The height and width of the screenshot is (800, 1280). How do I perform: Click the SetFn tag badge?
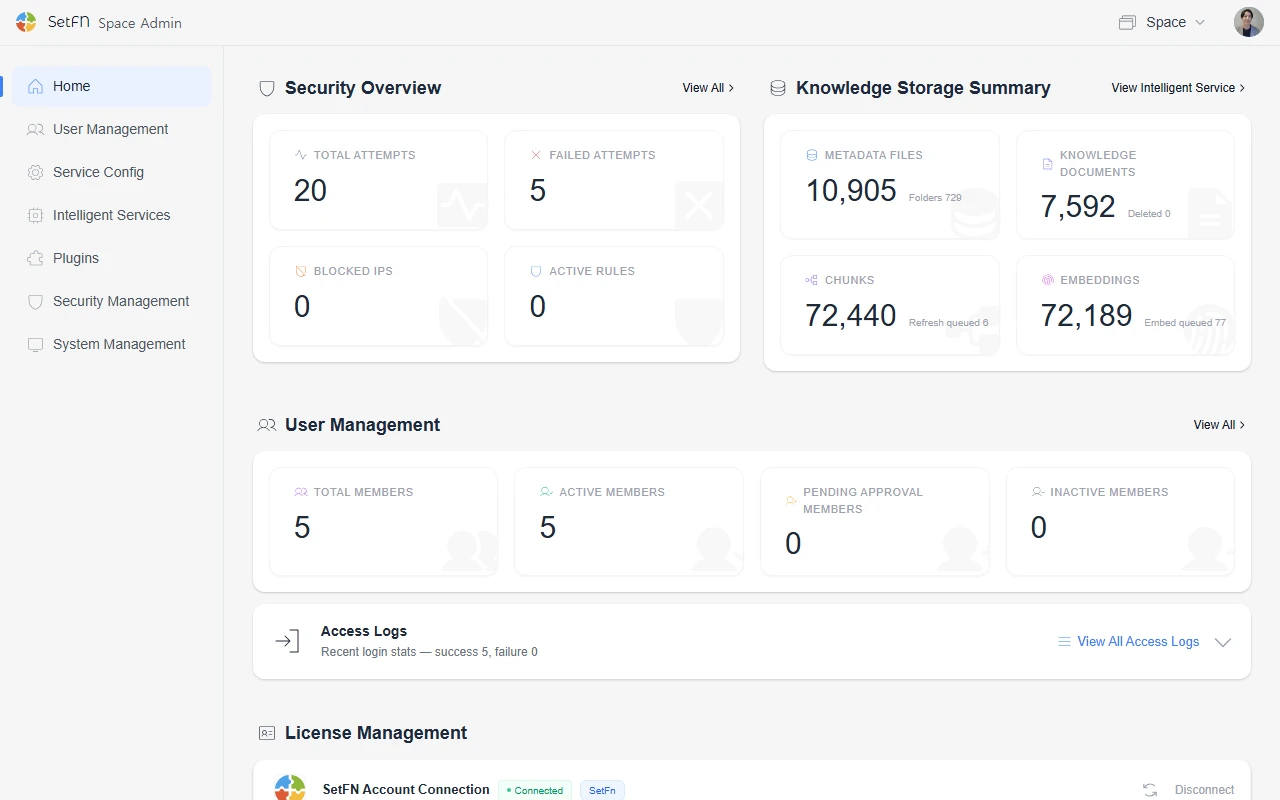tap(602, 790)
